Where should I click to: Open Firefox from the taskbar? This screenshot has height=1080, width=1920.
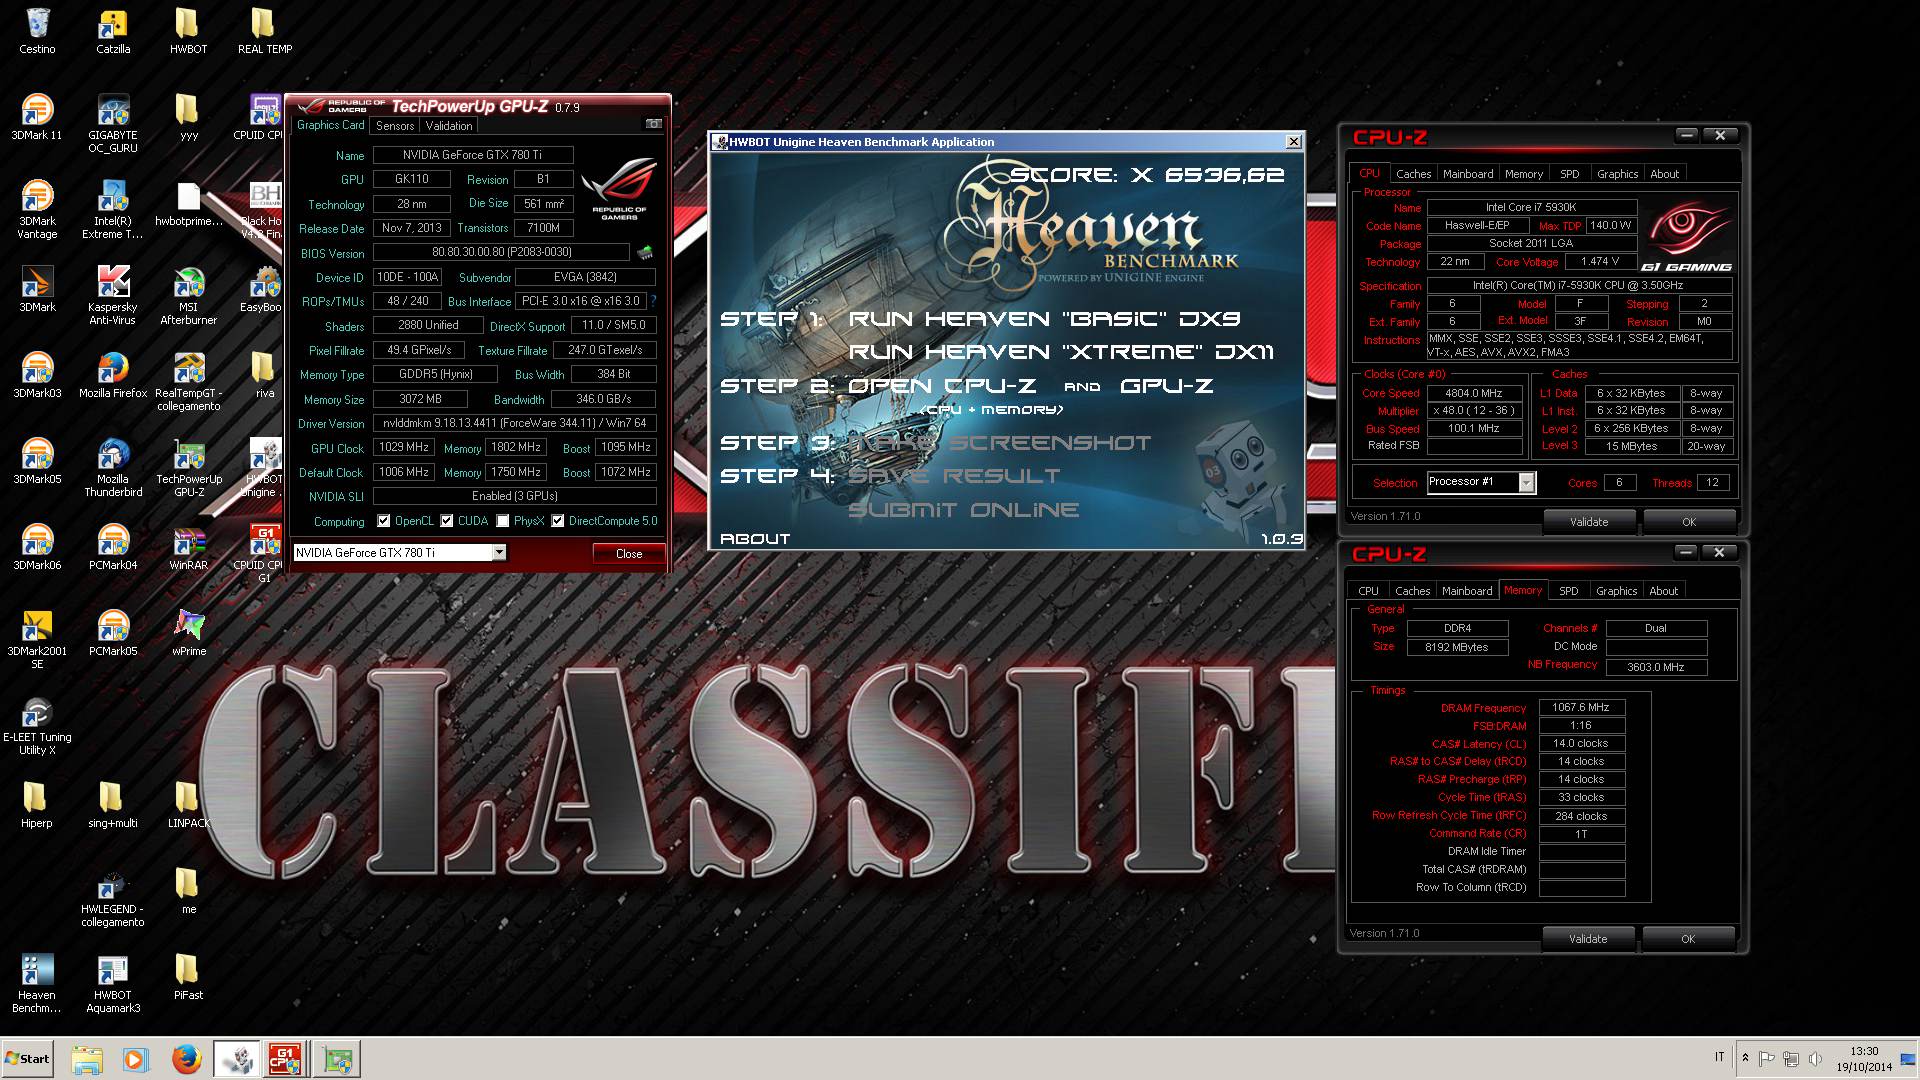pyautogui.click(x=186, y=1059)
